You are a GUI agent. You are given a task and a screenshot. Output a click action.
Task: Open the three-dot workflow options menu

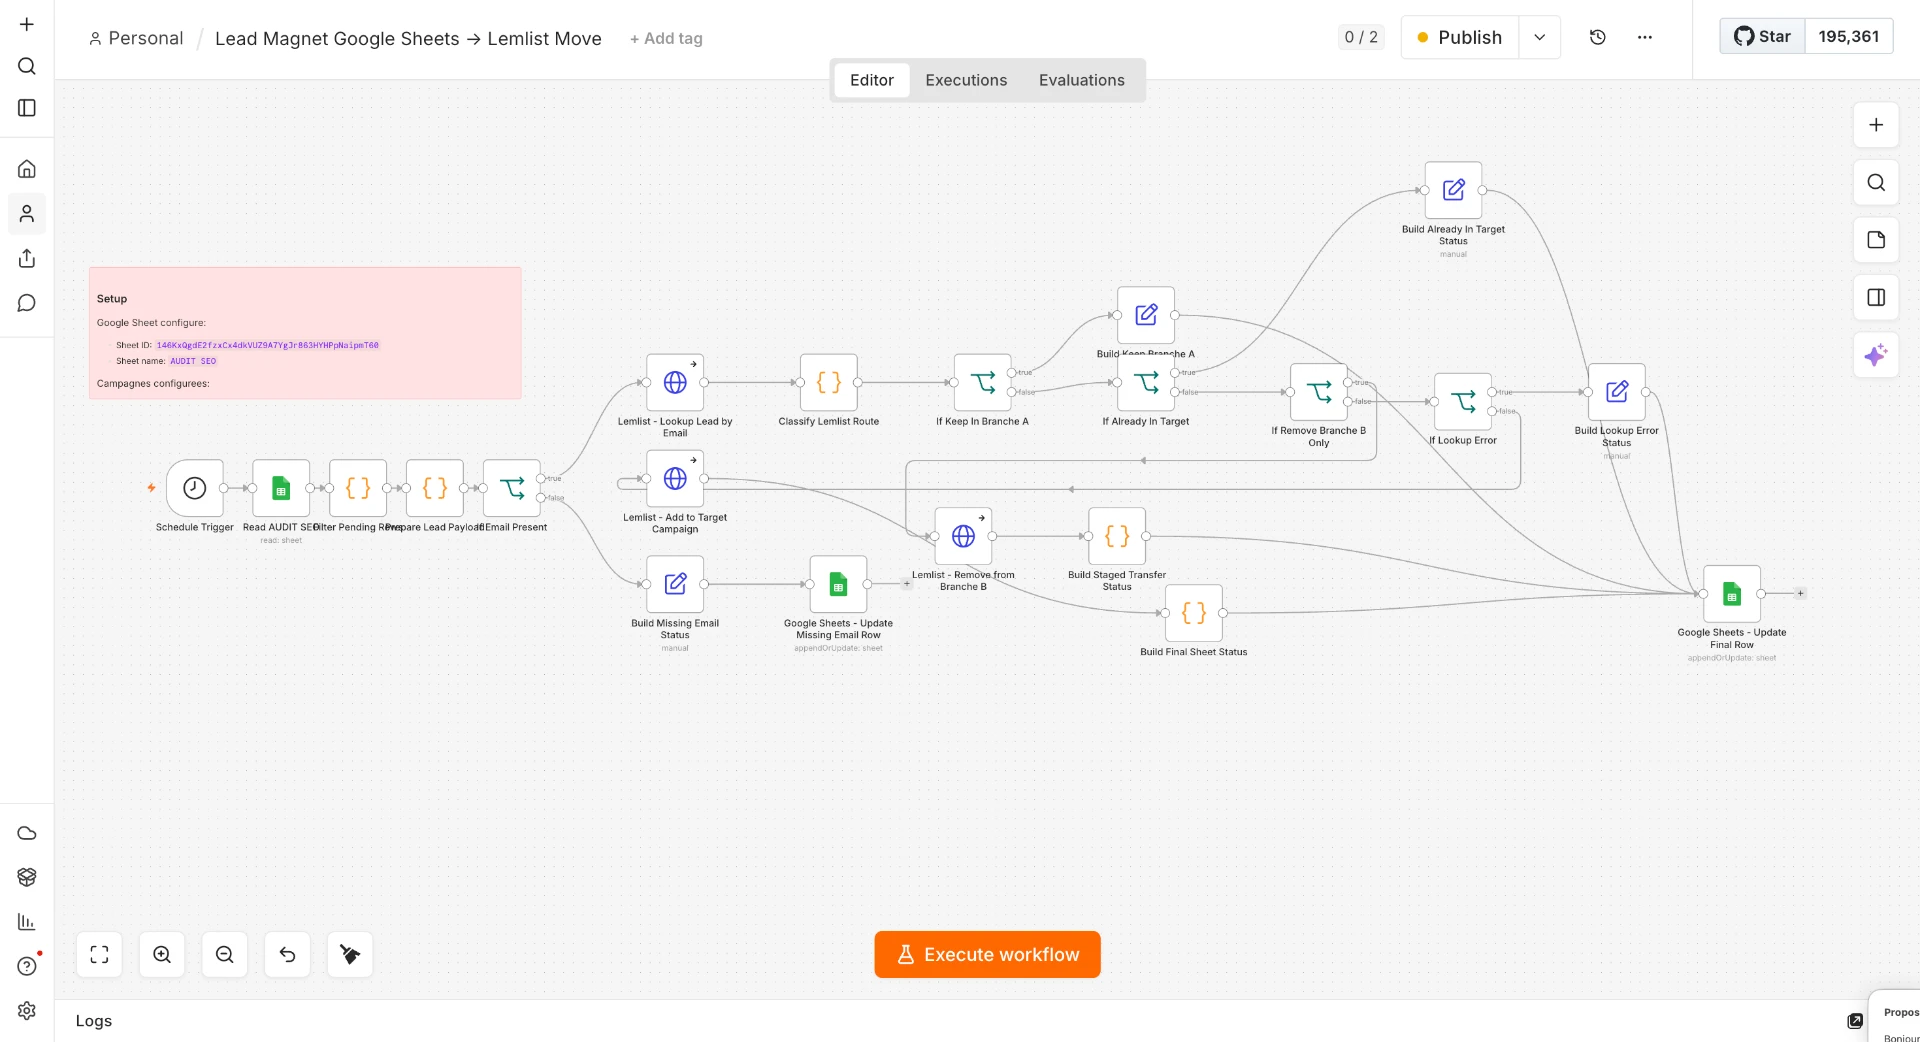coord(1645,37)
